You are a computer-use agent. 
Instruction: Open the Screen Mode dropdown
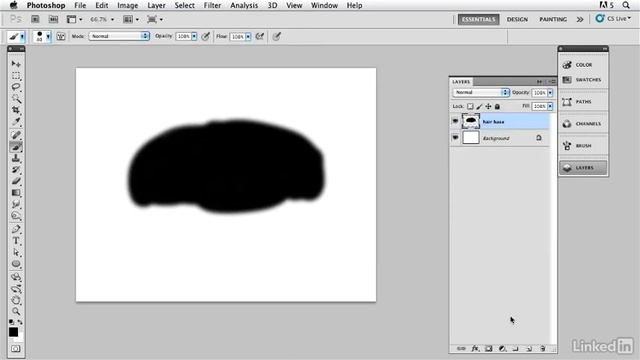pyautogui.click(x=155, y=19)
